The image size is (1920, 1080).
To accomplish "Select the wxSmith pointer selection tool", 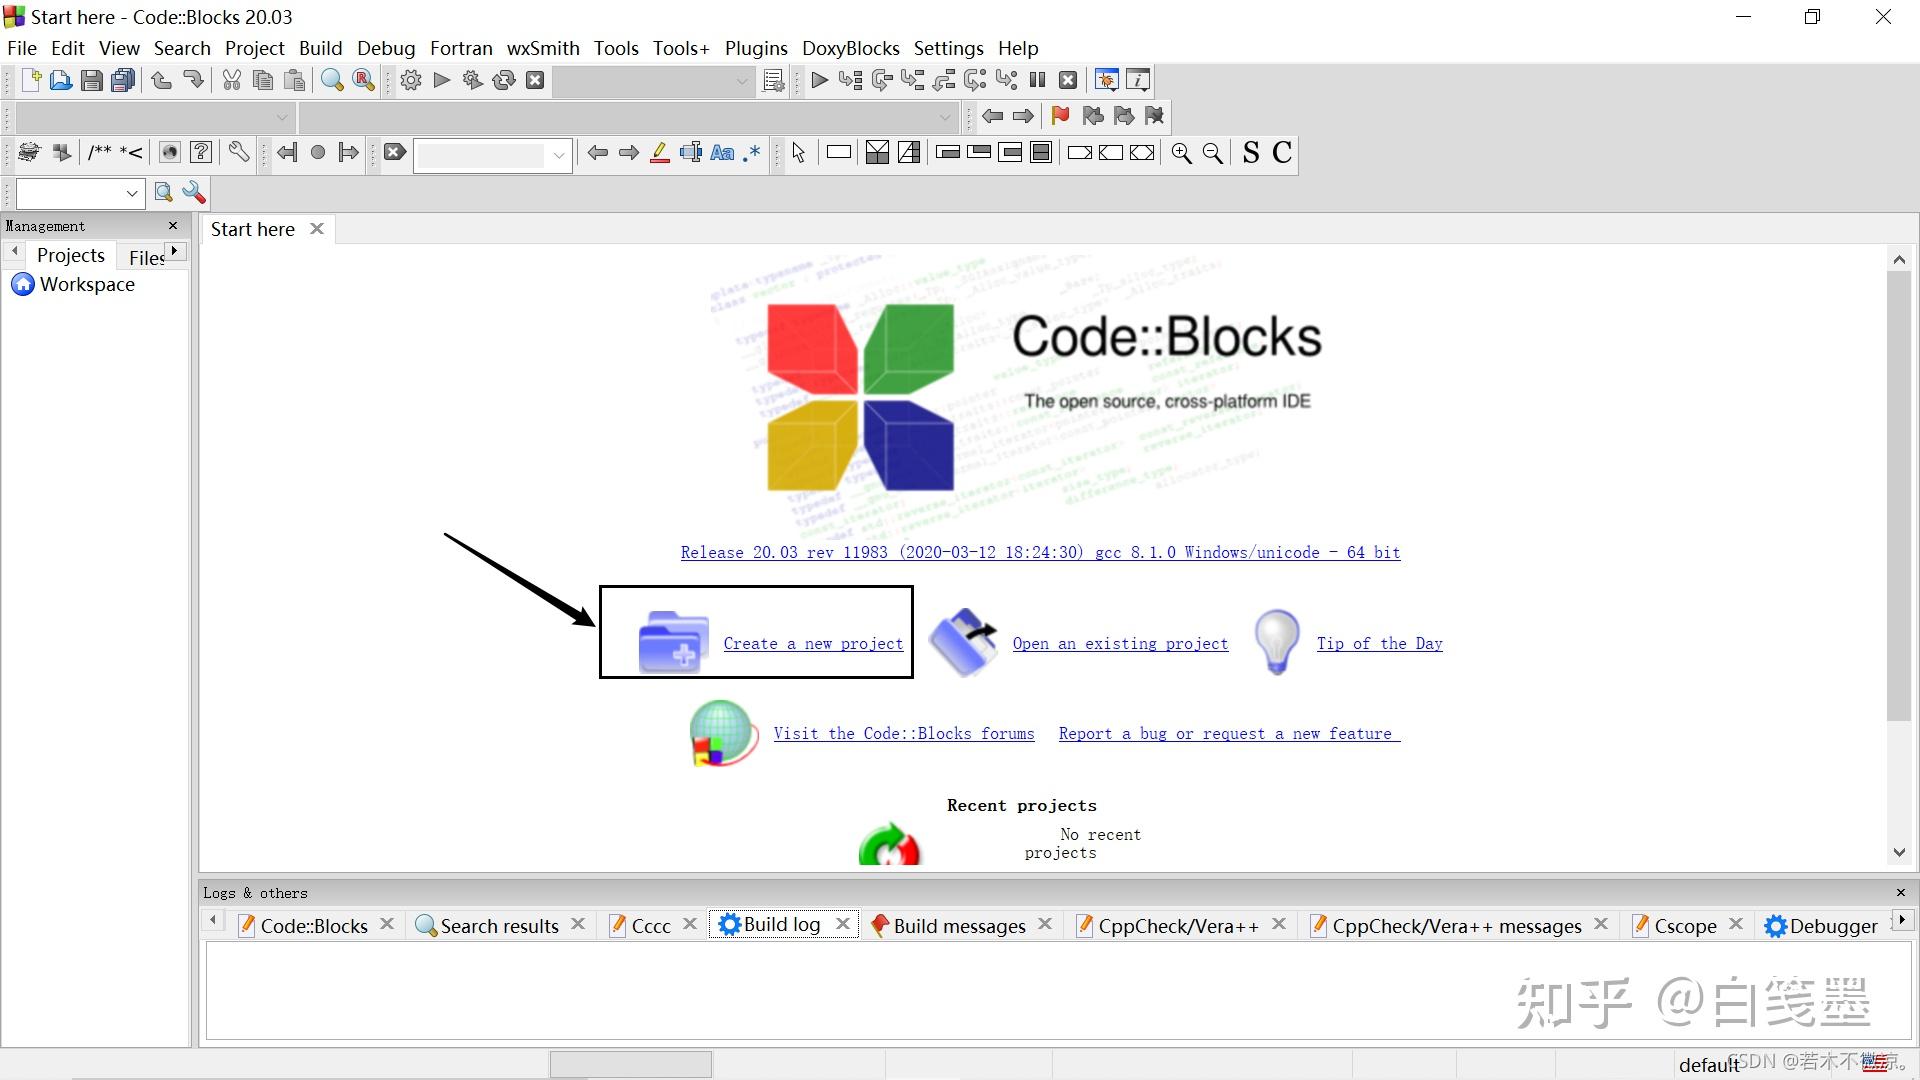I will point(798,153).
